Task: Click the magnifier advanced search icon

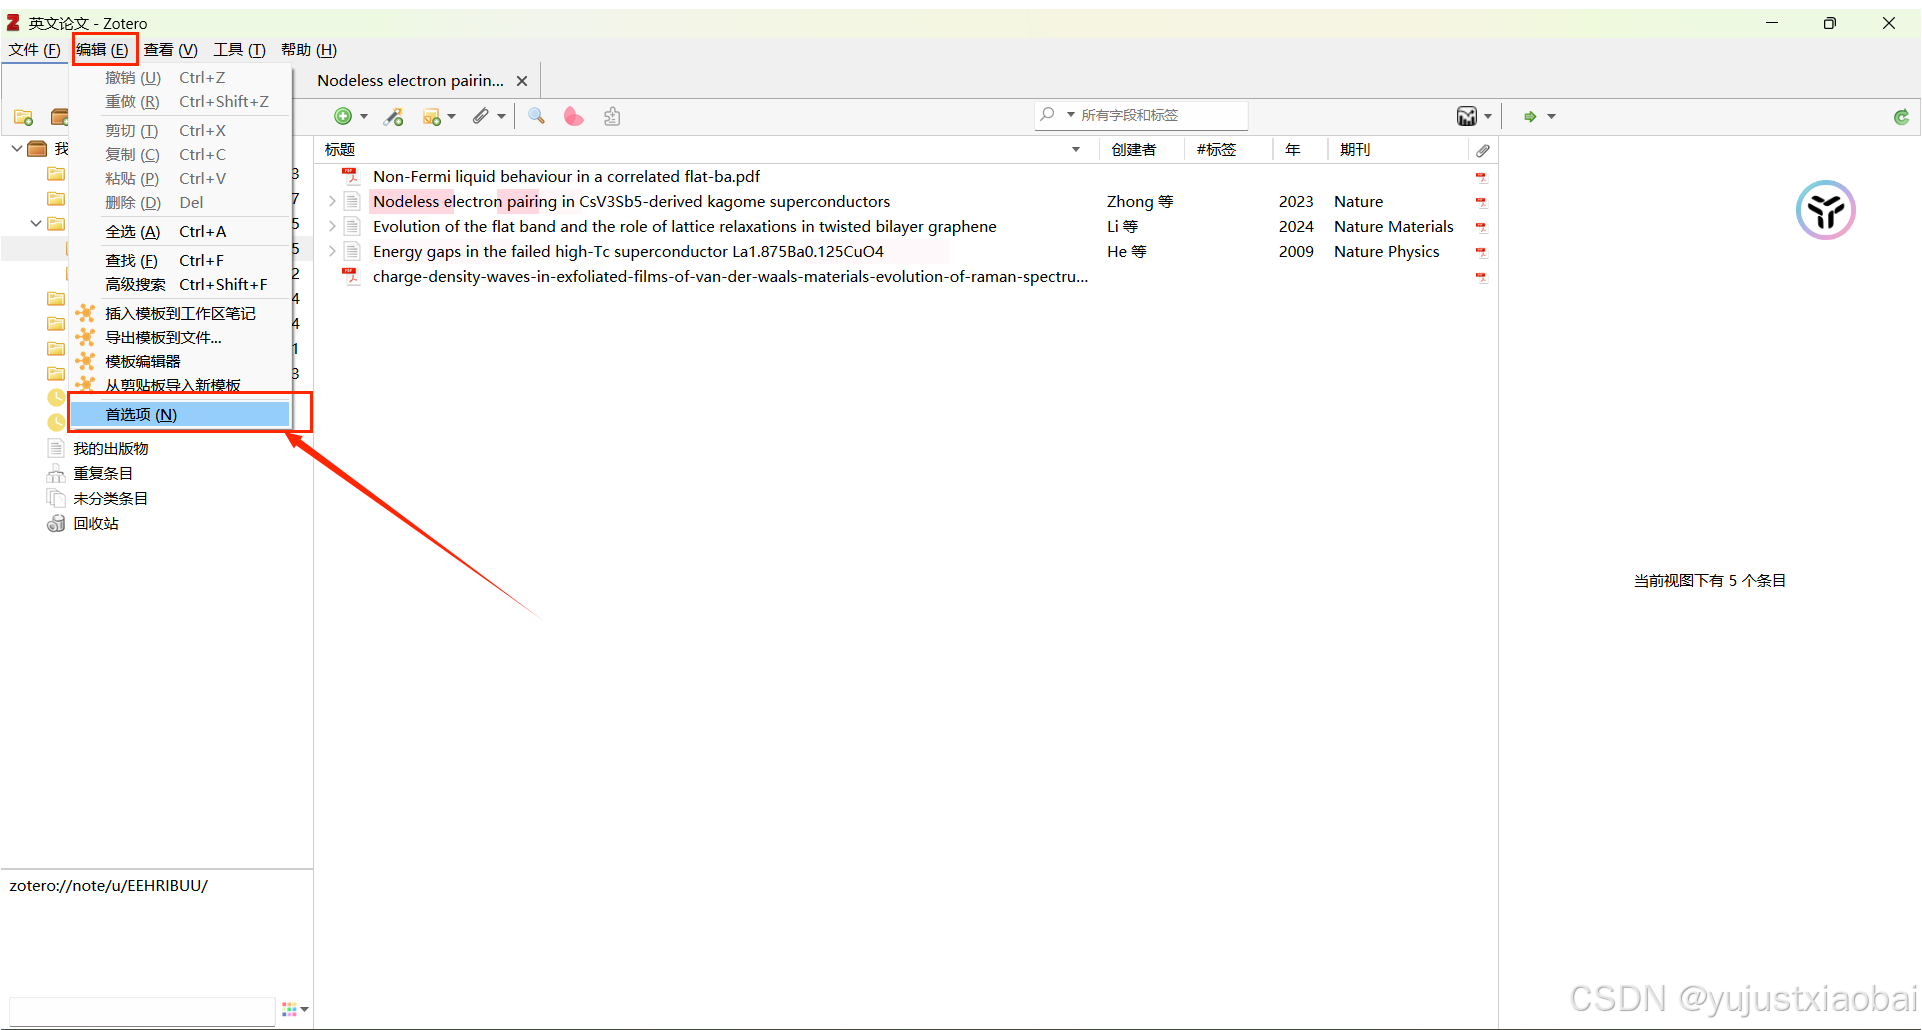Action: pyautogui.click(x=537, y=116)
